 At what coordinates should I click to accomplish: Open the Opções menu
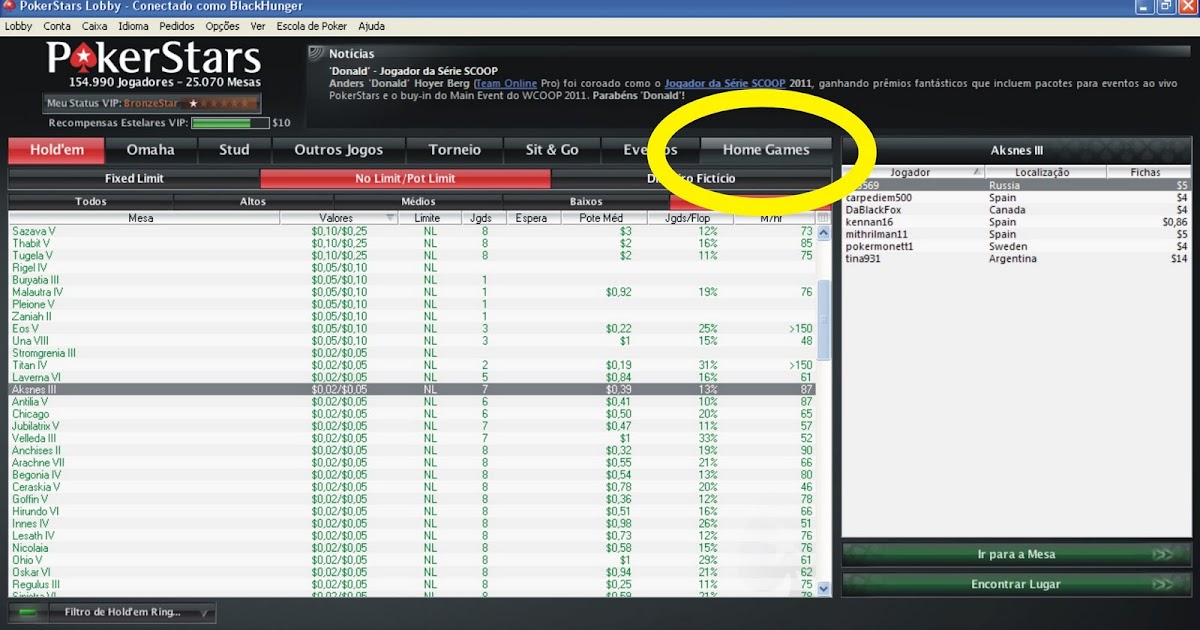click(223, 26)
